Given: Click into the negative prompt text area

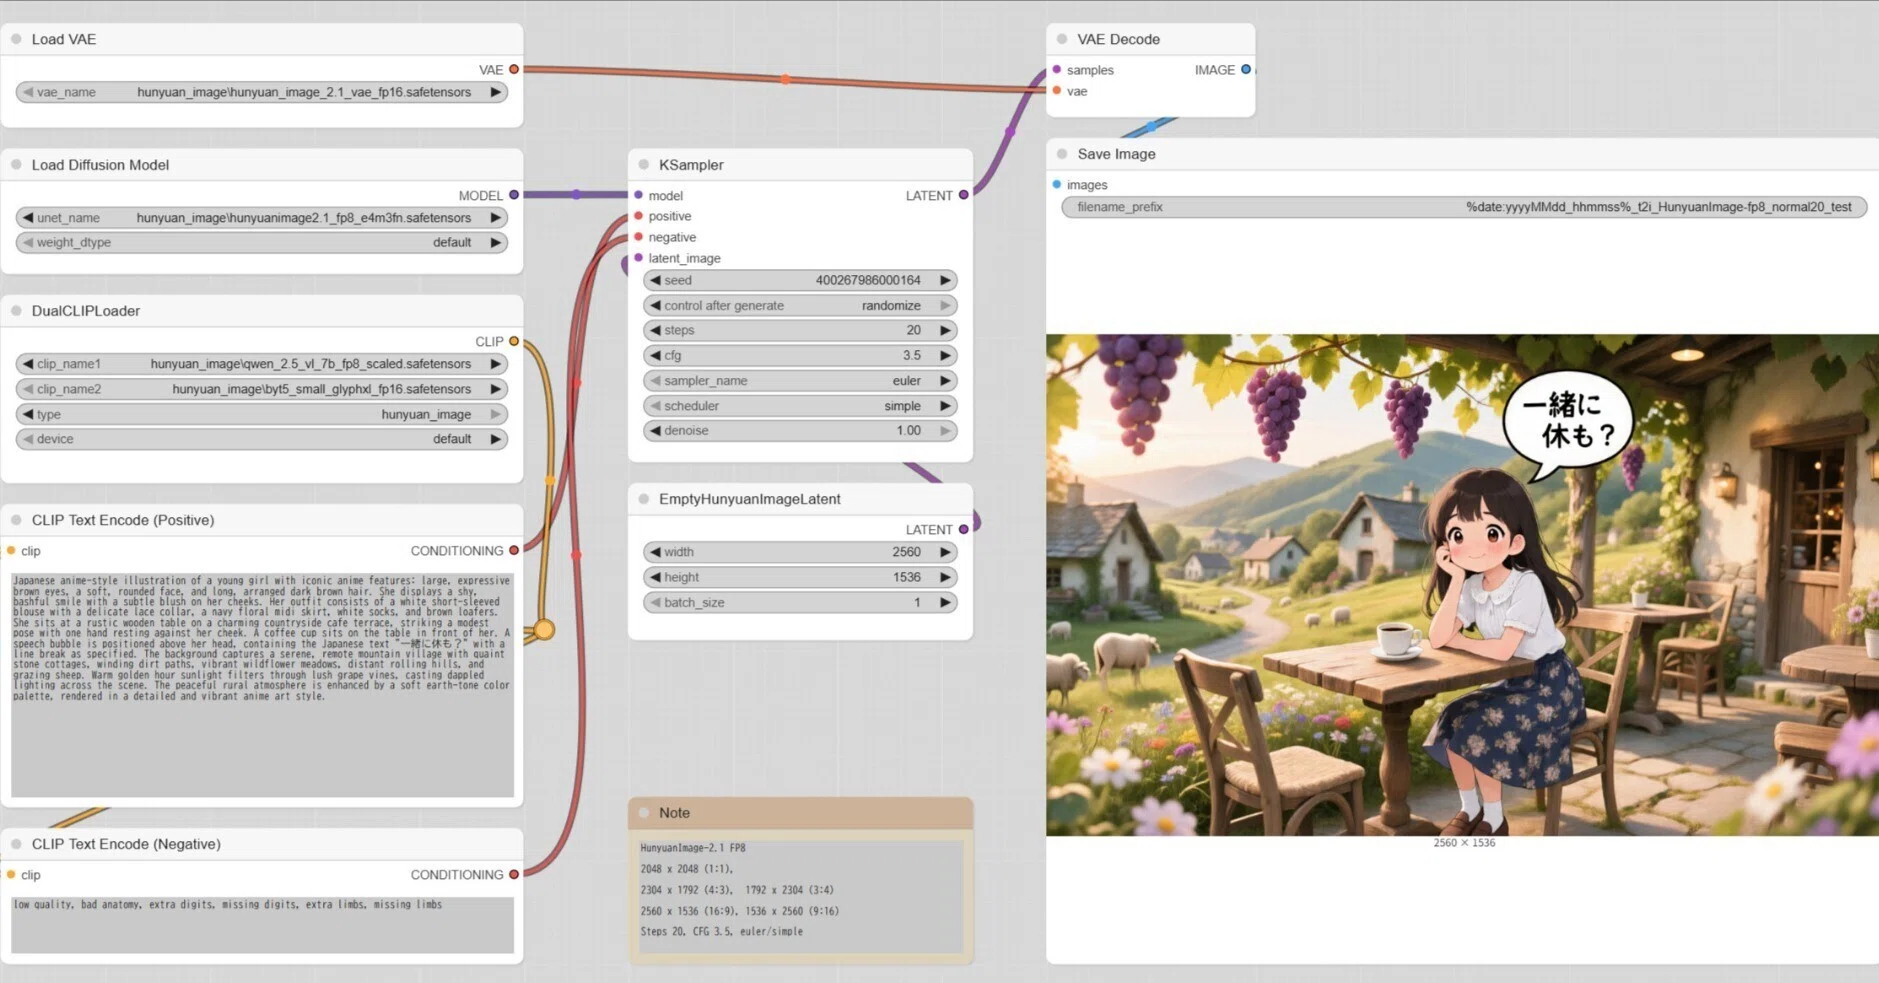Looking at the screenshot, I should [262, 925].
